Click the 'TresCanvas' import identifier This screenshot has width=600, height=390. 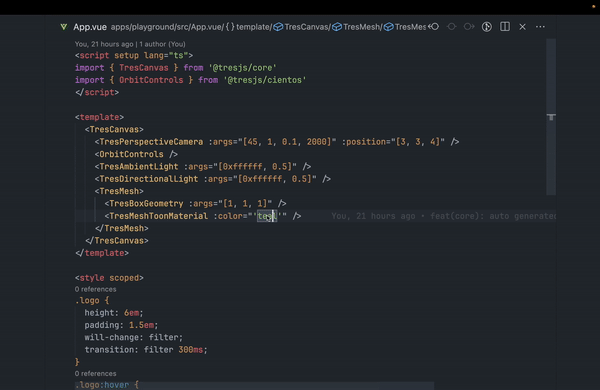(143, 68)
